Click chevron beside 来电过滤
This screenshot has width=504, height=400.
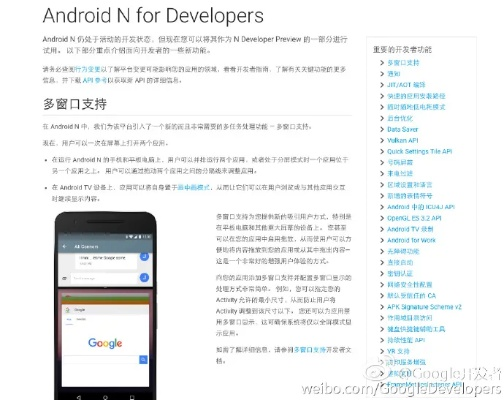pos(382,174)
